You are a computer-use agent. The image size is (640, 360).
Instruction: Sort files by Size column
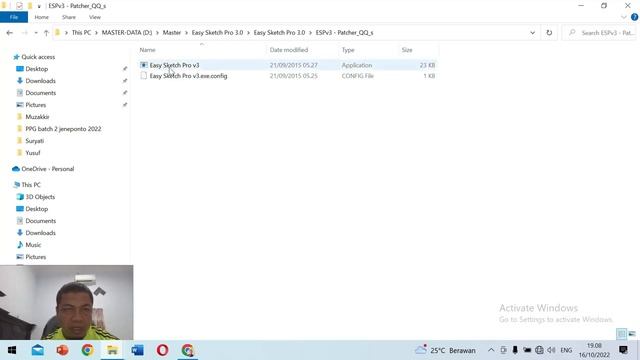click(x=407, y=50)
